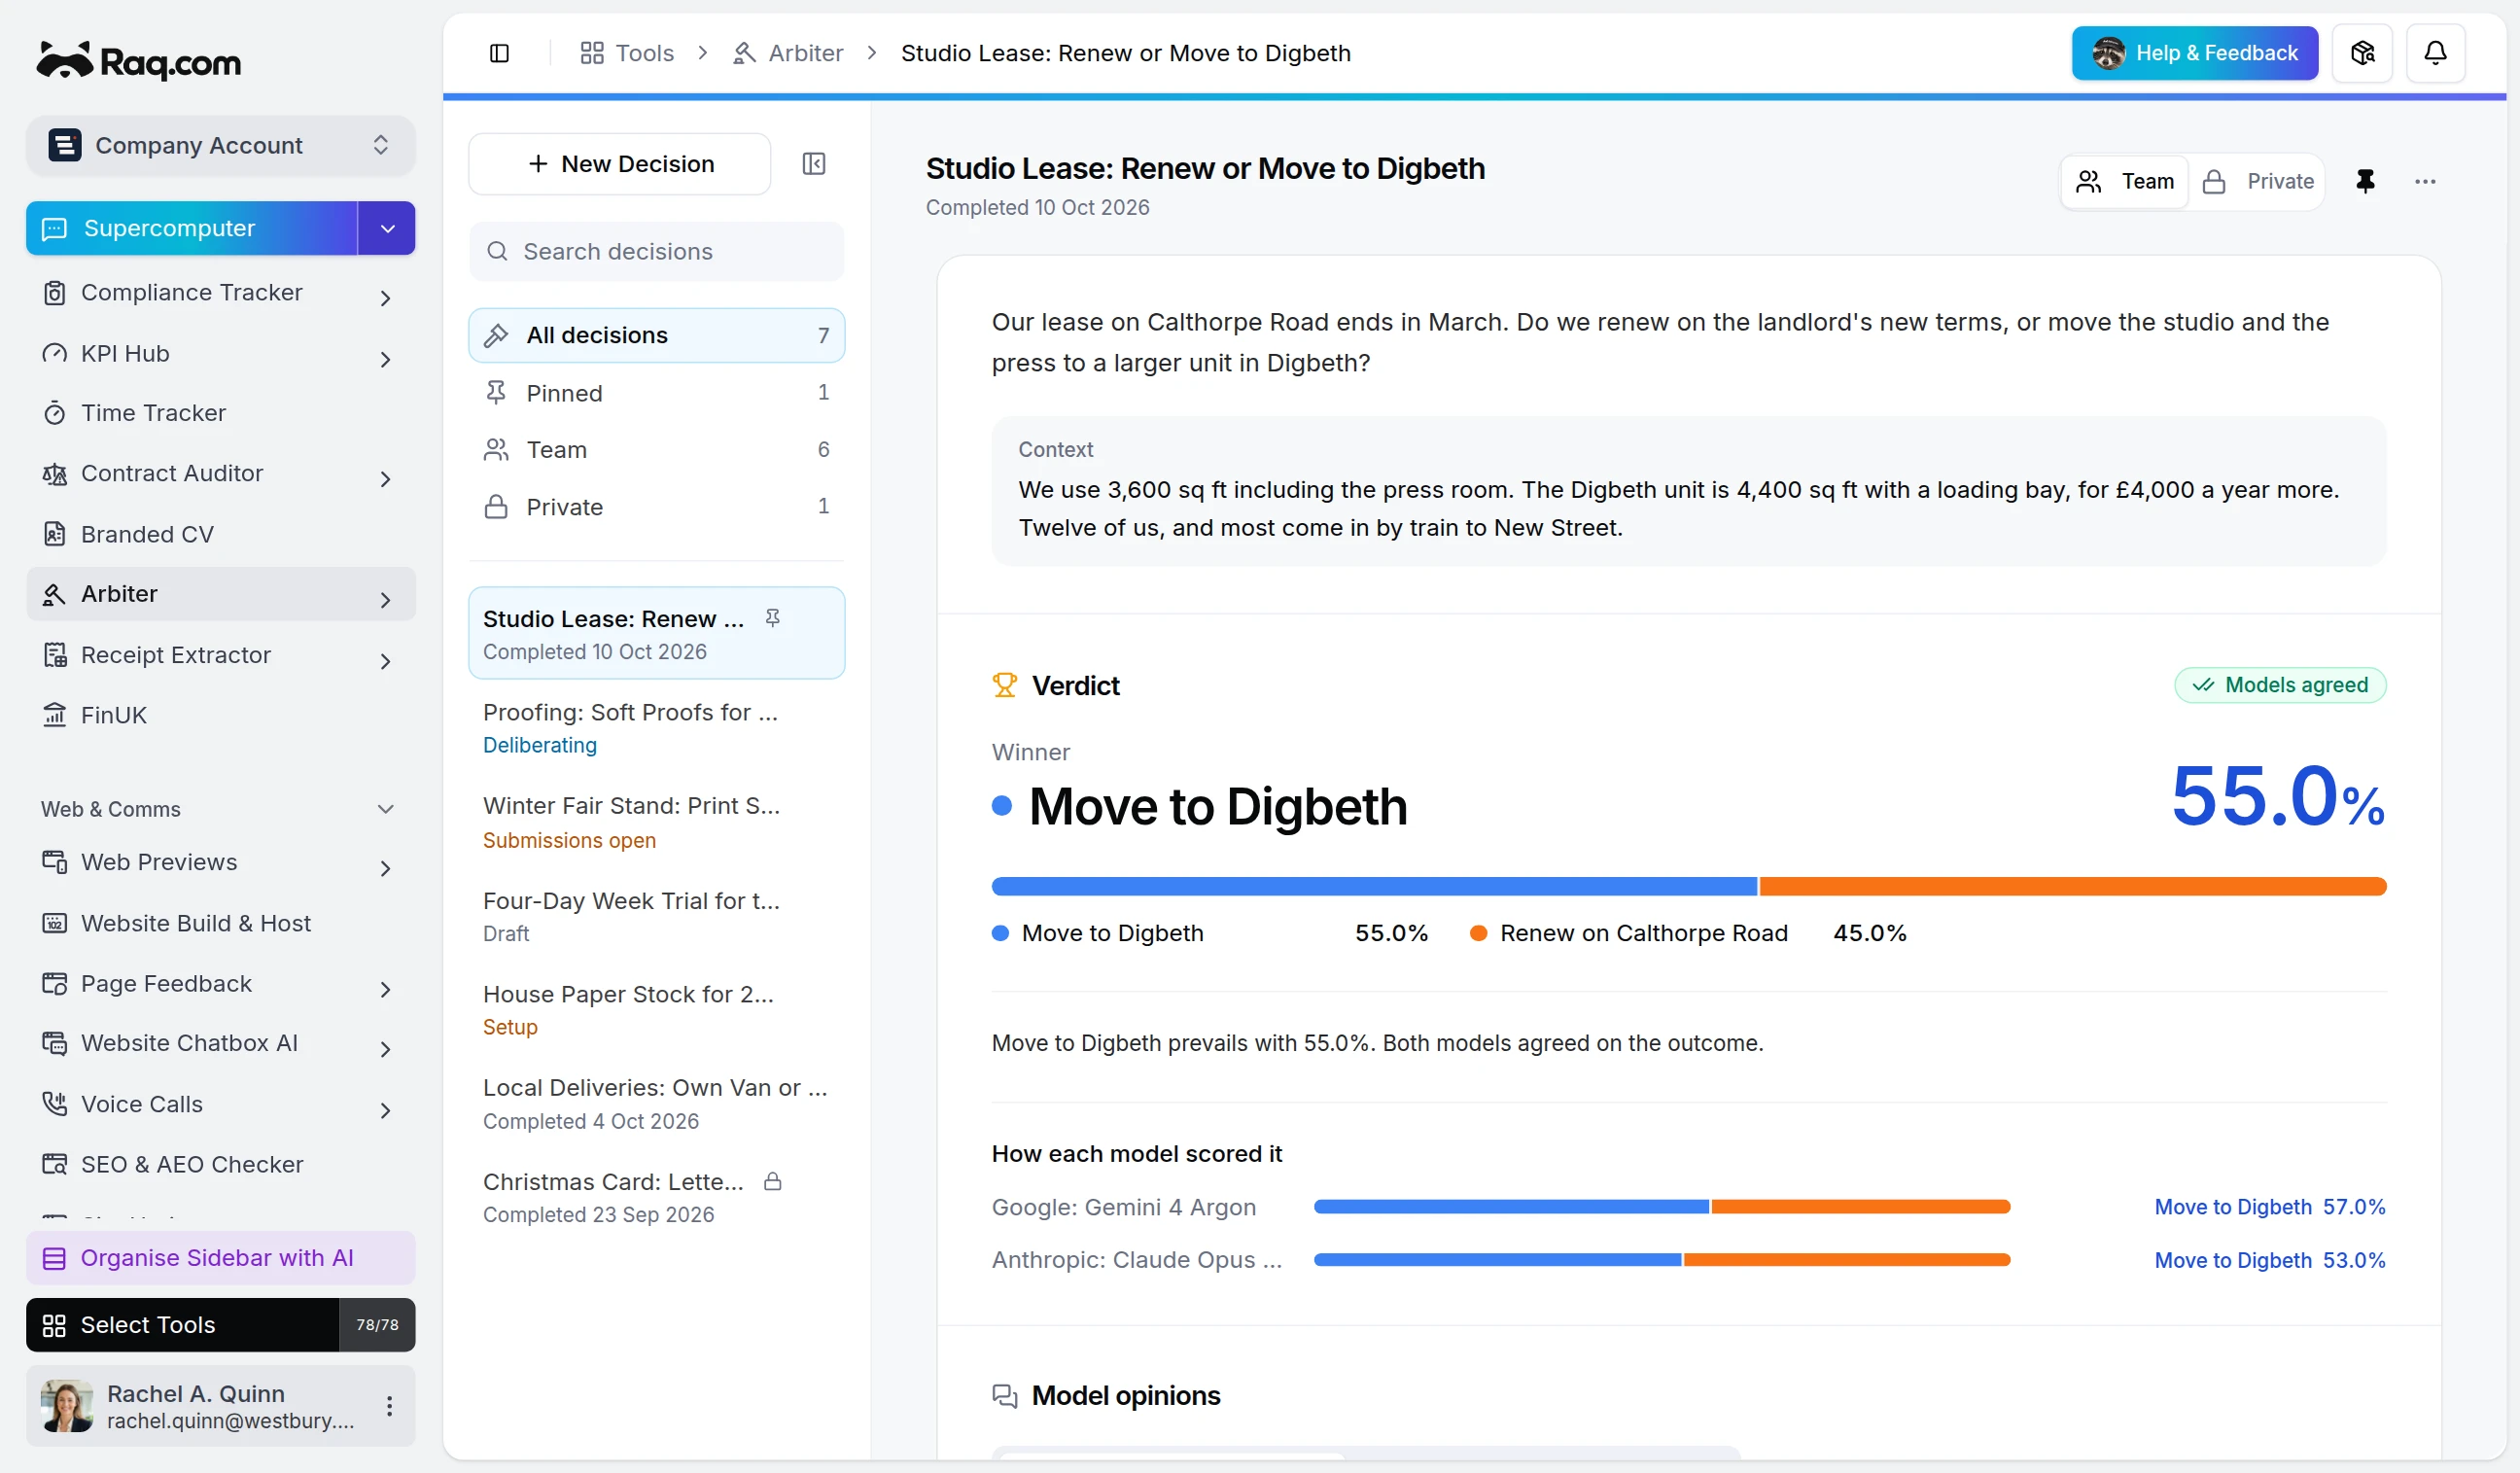This screenshot has height=1473, width=2520.
Task: Toggle the pin on Studio Lease list item
Action: pos(772,618)
